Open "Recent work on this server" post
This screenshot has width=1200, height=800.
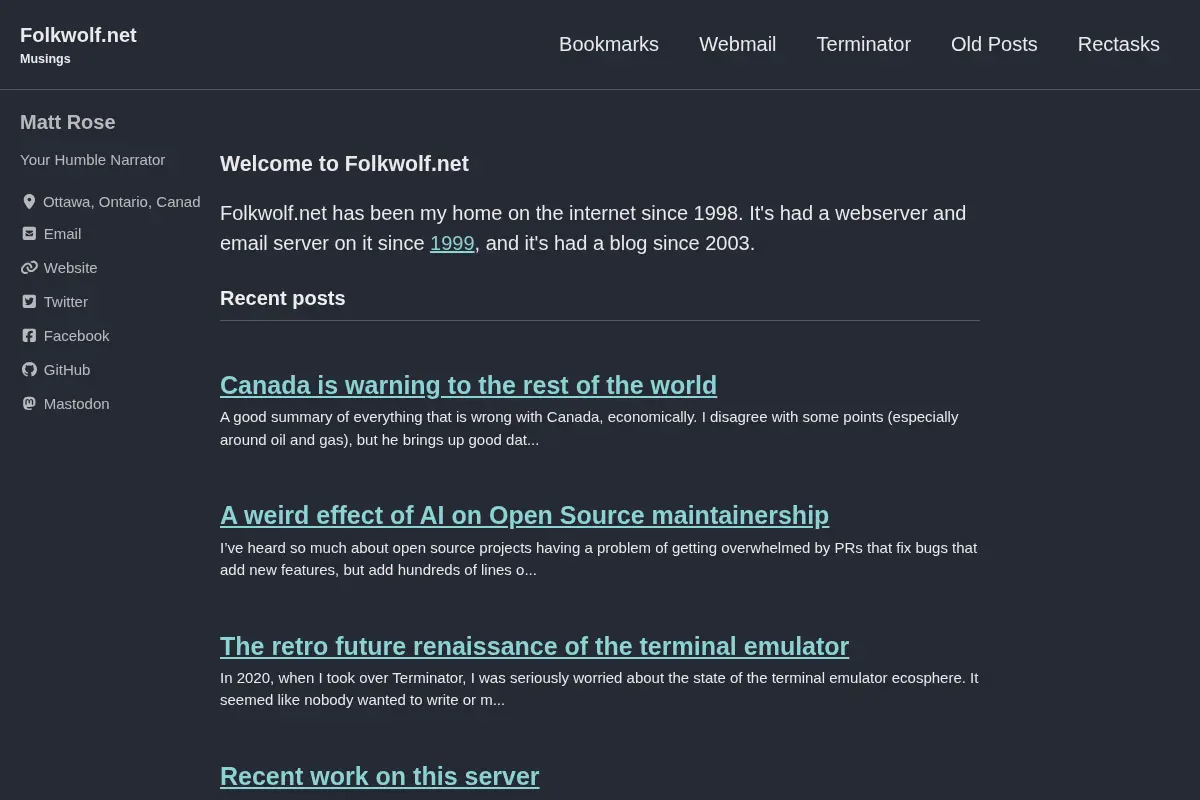coord(379,776)
